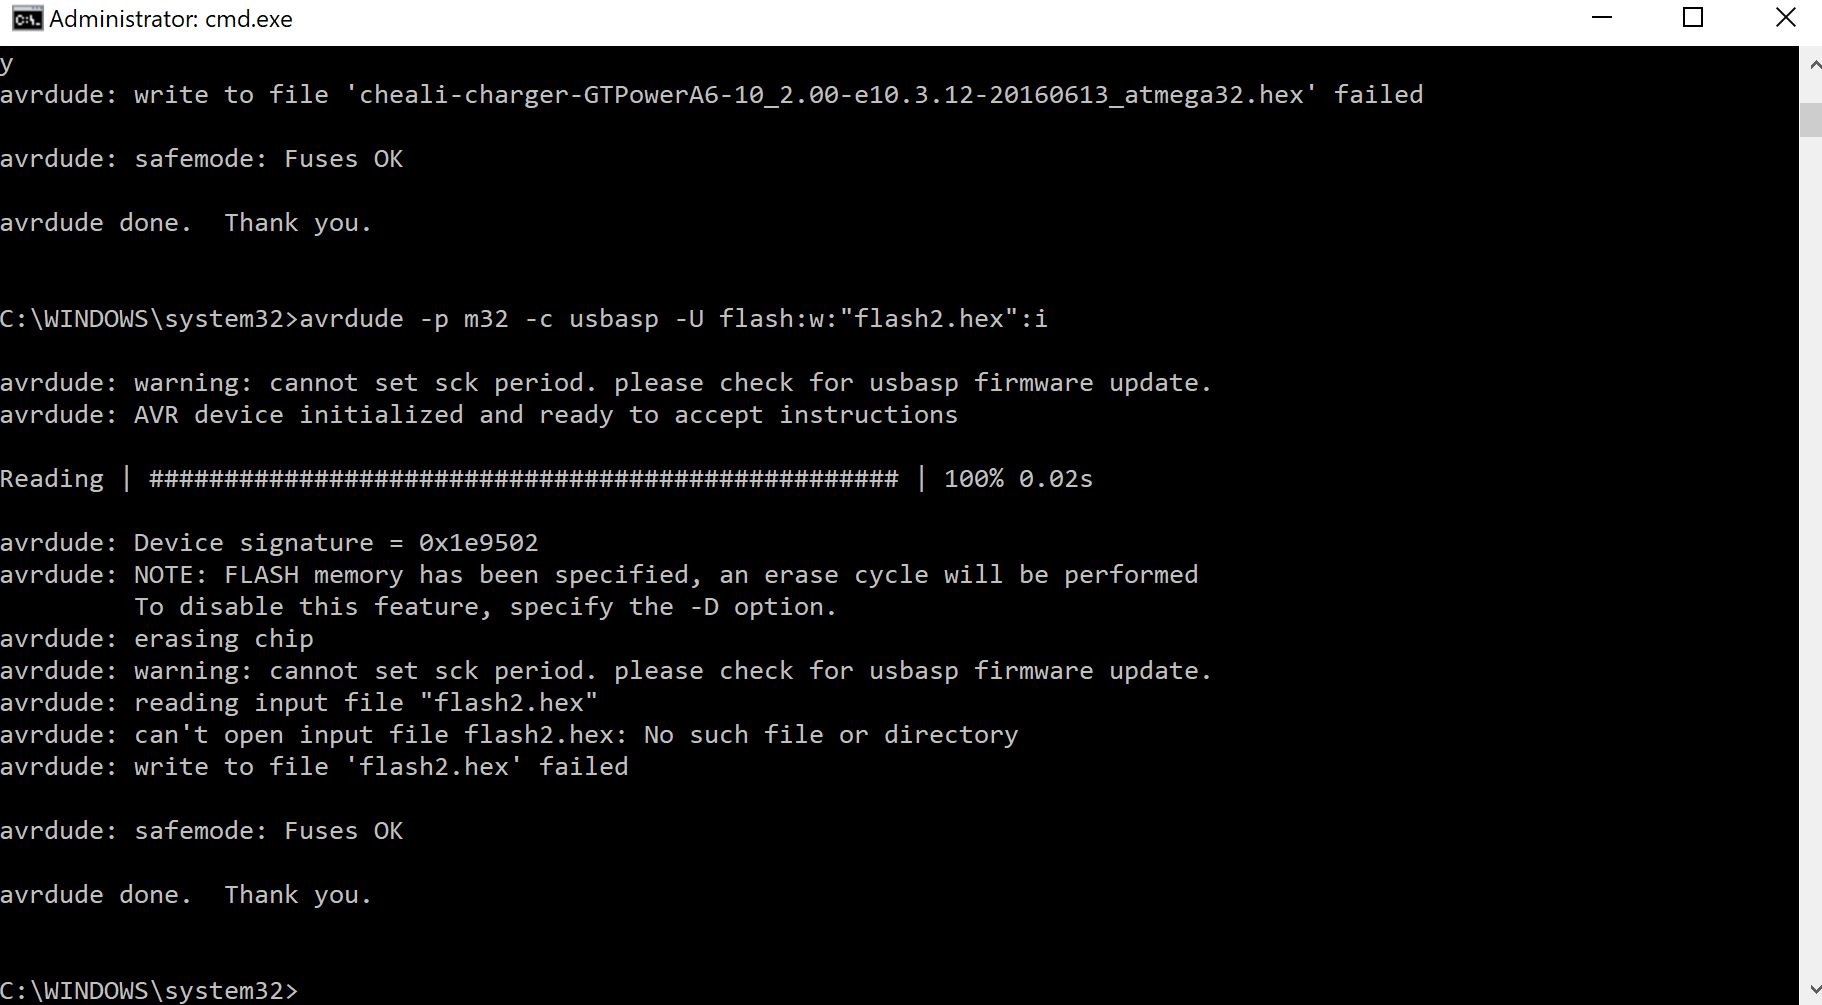
Task: Click the "avrdude: erasing chip" line
Action: click(x=157, y=639)
